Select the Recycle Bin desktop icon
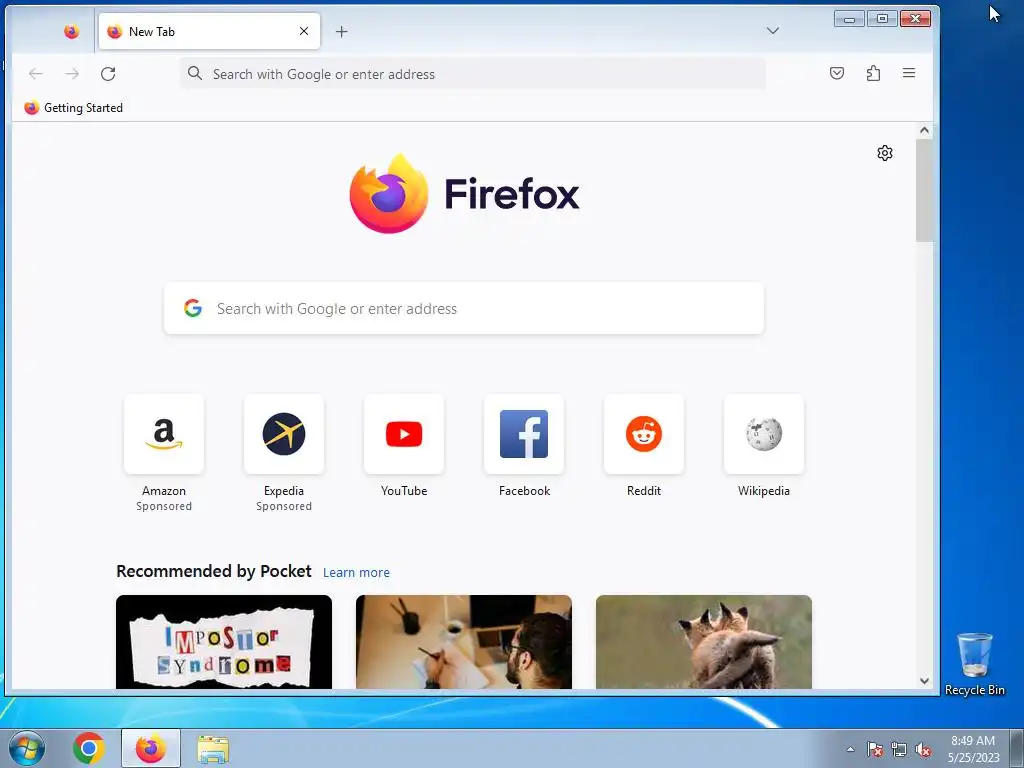Screen dimensions: 1024x768 pos(974,664)
